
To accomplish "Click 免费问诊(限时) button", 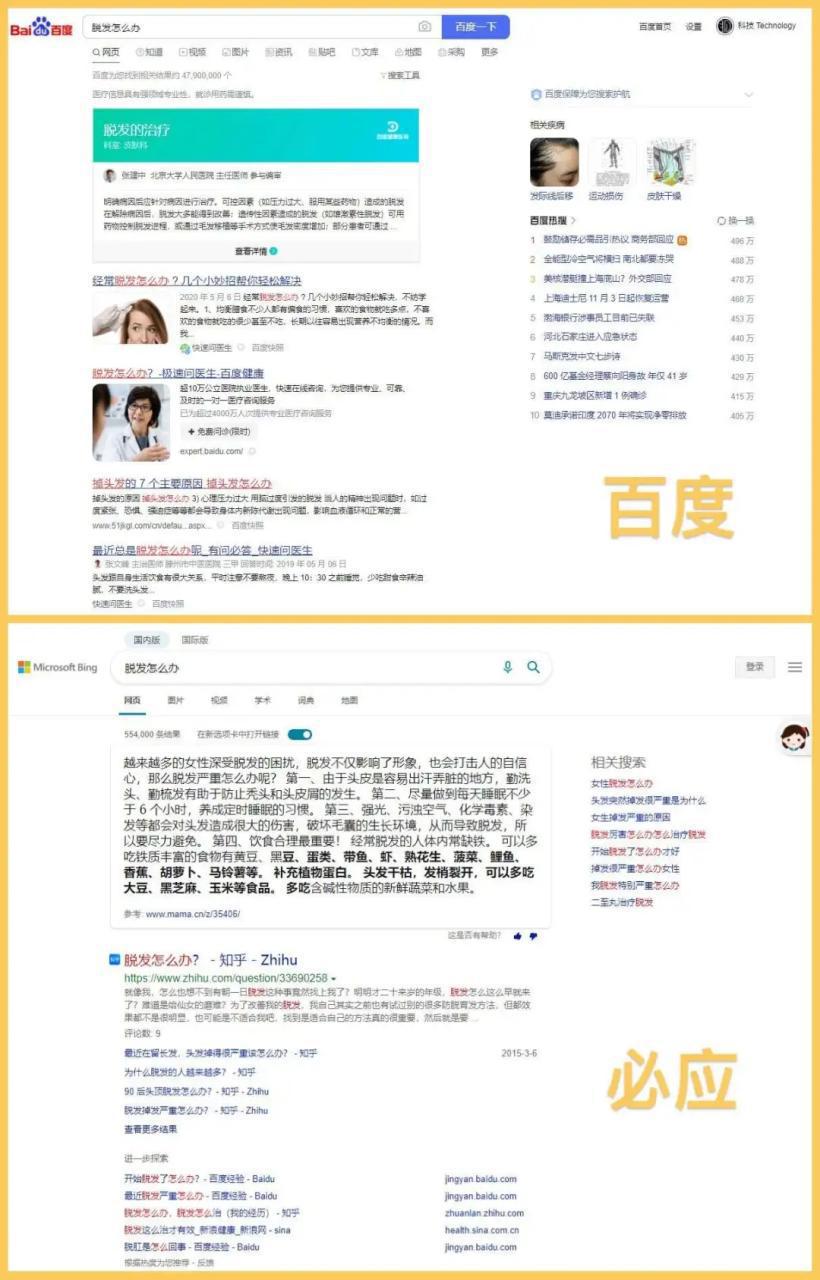I will pyautogui.click(x=218, y=432).
